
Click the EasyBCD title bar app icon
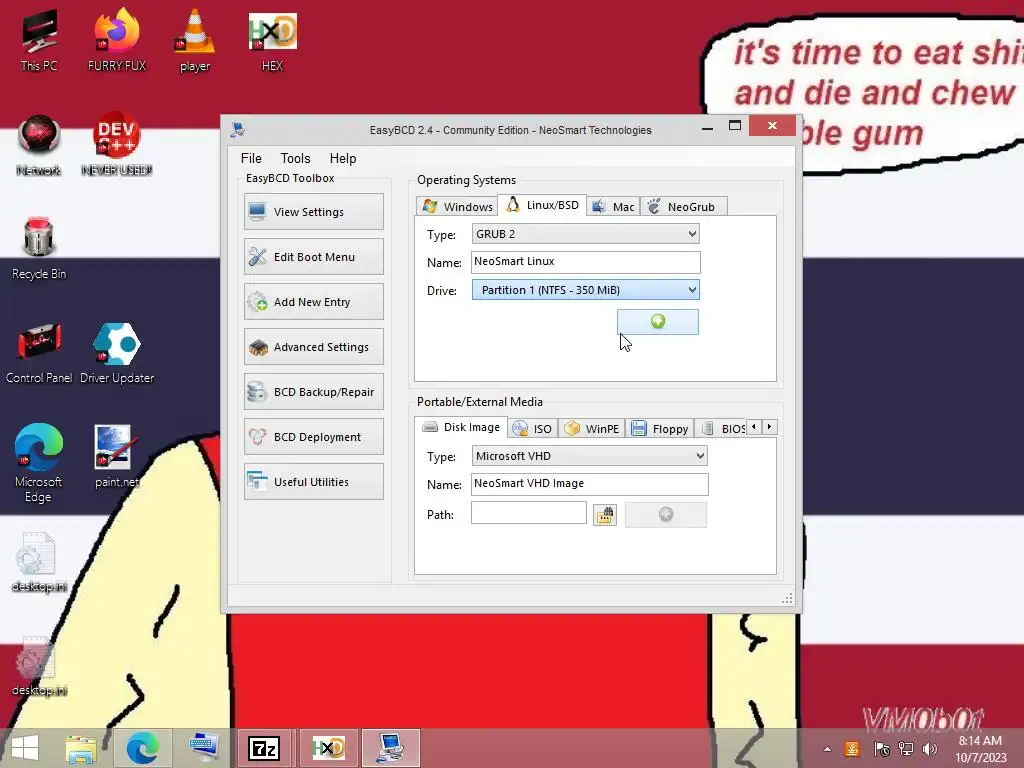238,129
